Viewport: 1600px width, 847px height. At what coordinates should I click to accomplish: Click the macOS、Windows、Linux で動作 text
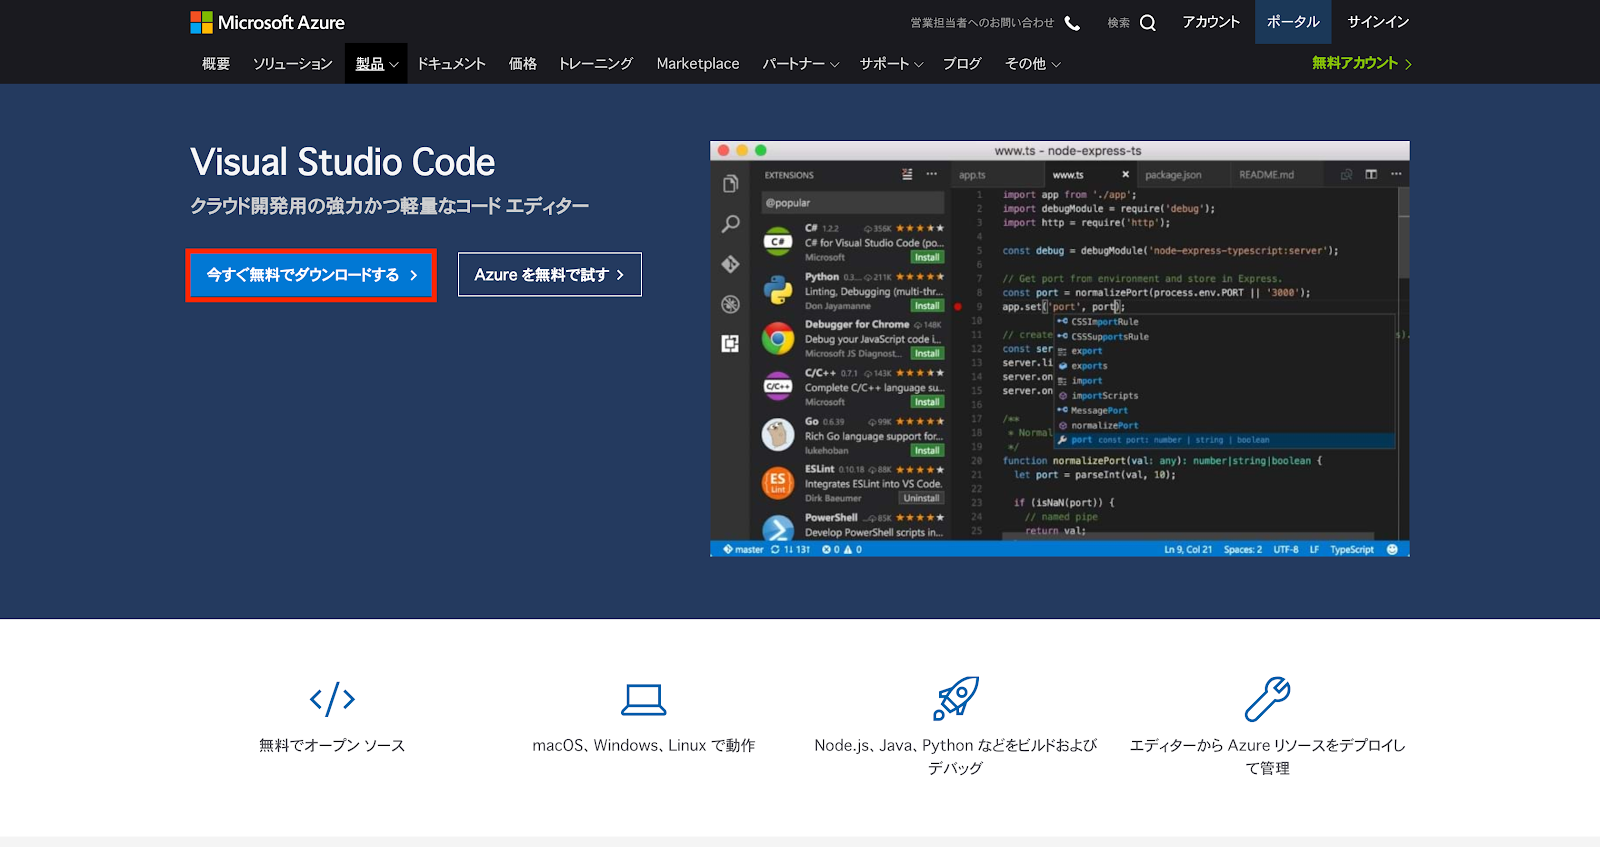pyautogui.click(x=643, y=745)
